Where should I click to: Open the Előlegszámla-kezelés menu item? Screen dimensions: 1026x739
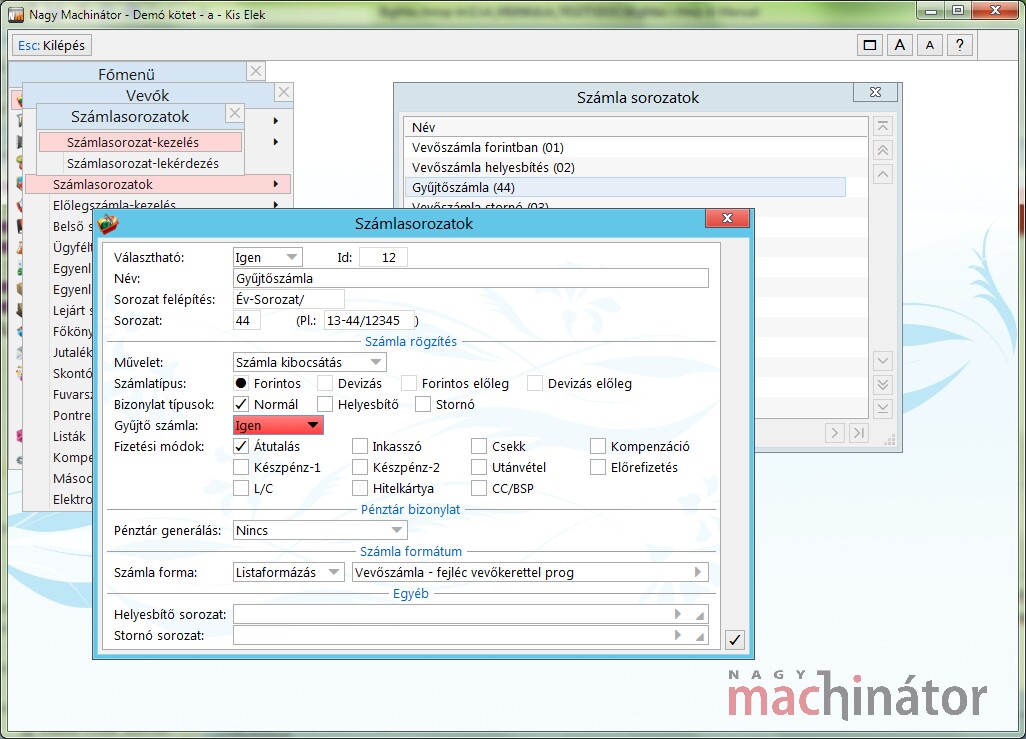click(115, 205)
